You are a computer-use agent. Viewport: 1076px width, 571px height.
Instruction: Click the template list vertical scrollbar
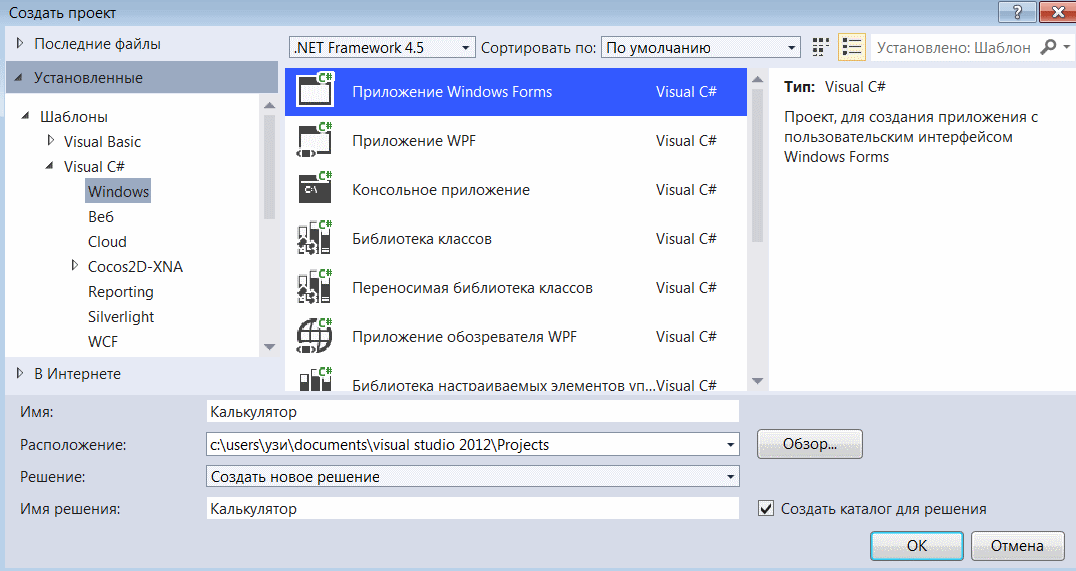pyautogui.click(x=758, y=166)
